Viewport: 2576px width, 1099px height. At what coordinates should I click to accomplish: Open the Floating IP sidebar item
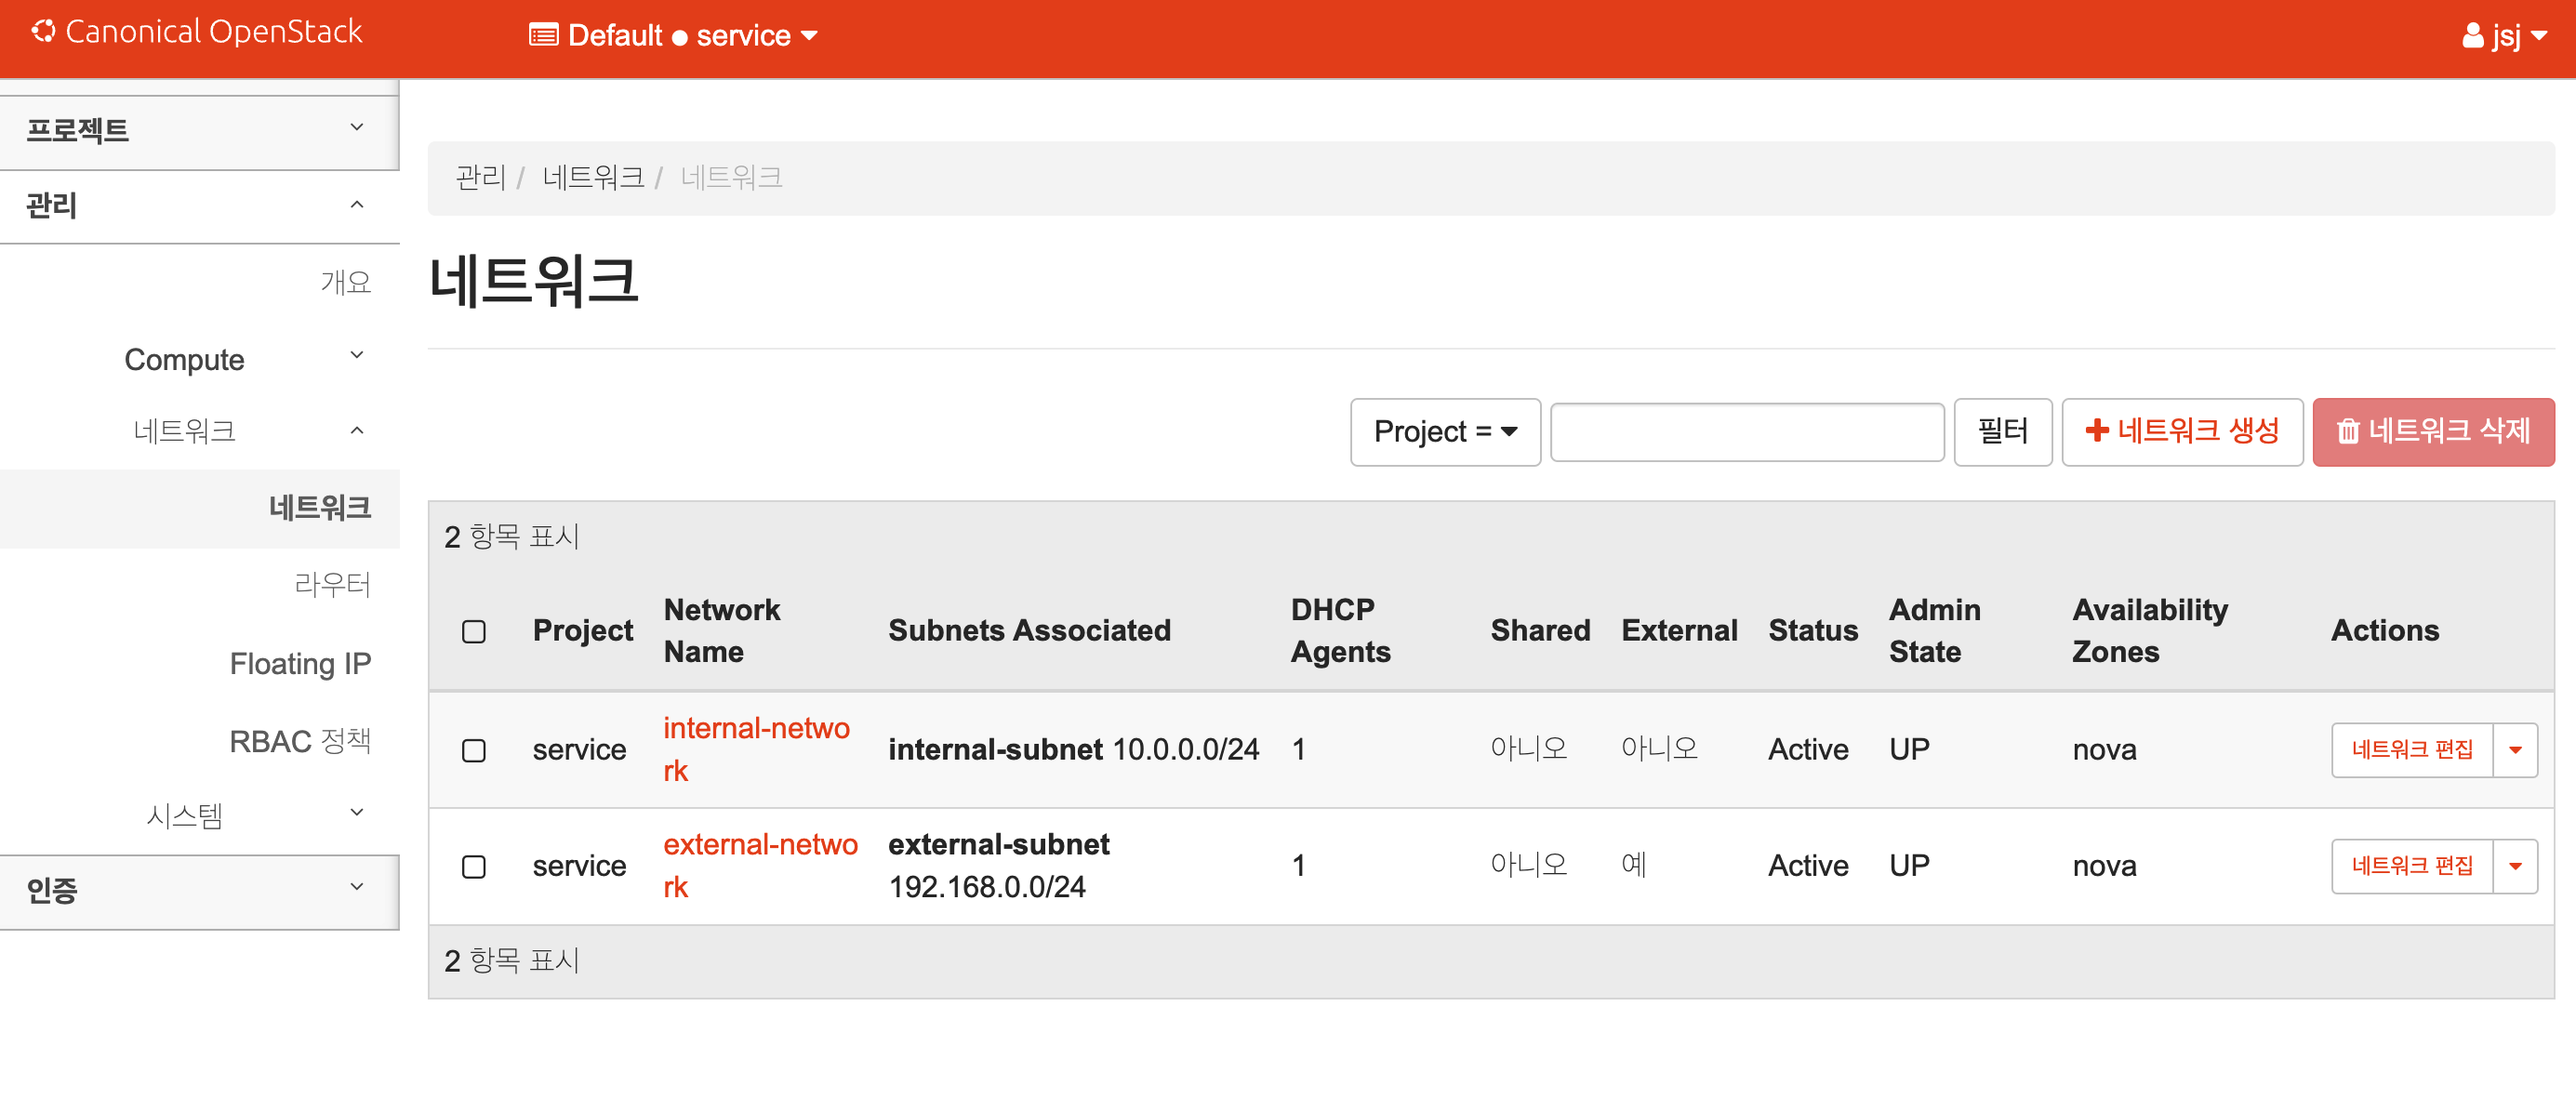[300, 663]
